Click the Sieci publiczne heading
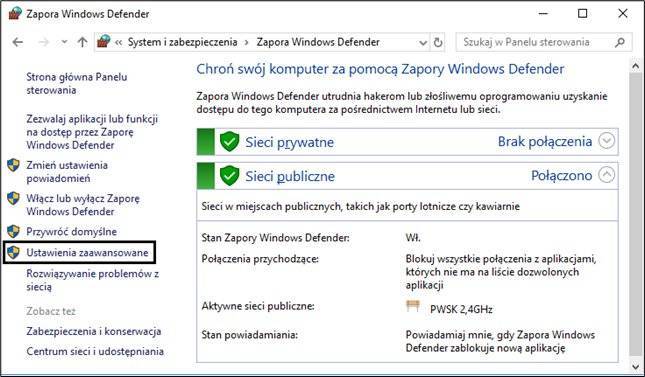This screenshot has height=377, width=645. [x=290, y=177]
